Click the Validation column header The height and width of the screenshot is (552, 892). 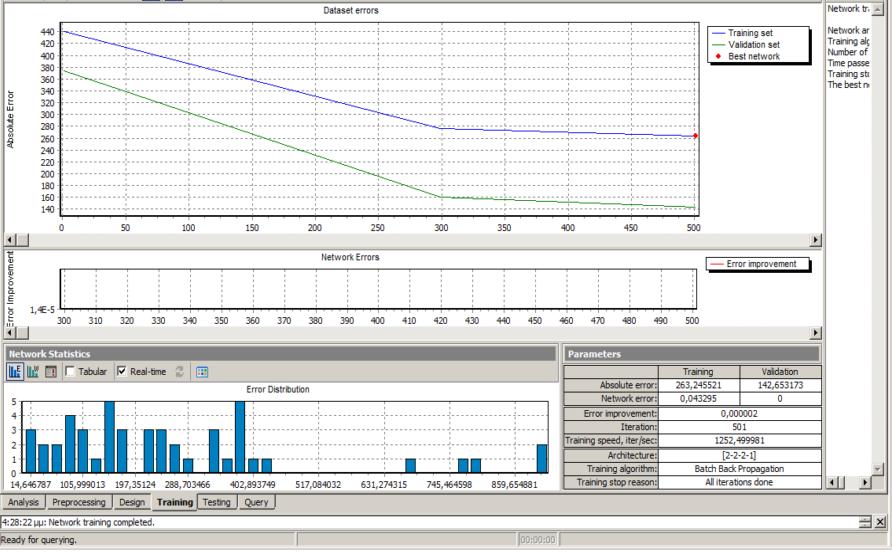click(x=780, y=372)
